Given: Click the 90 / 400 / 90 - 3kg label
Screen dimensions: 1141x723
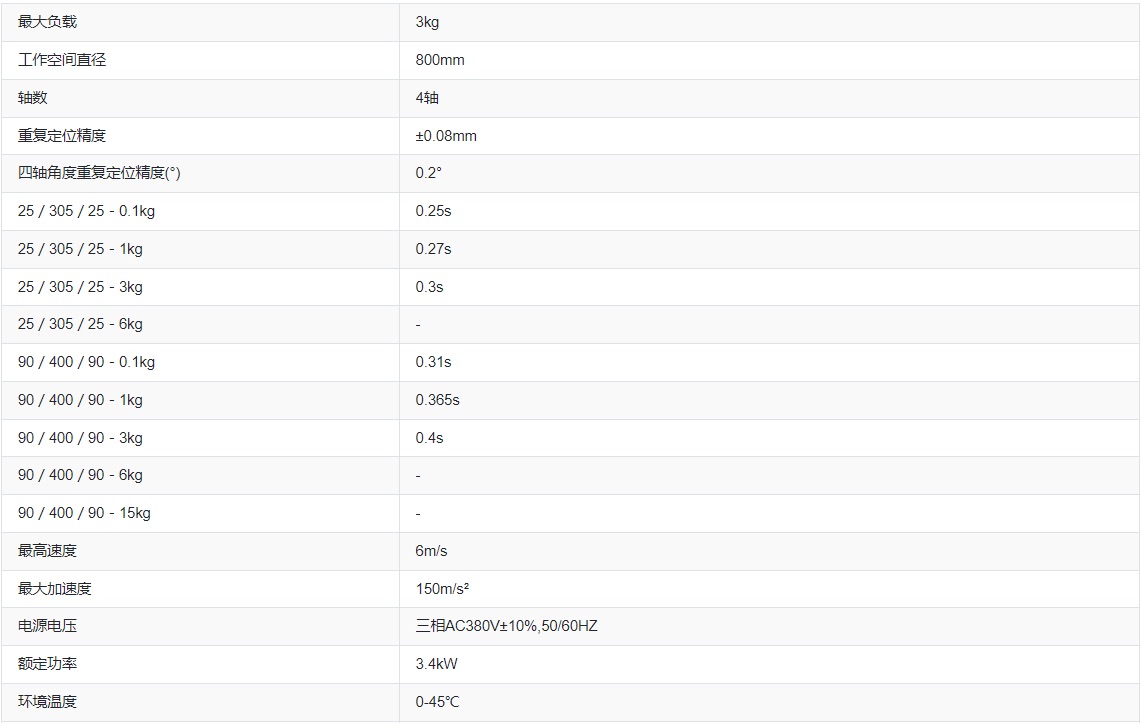Looking at the screenshot, I should (x=80, y=438).
